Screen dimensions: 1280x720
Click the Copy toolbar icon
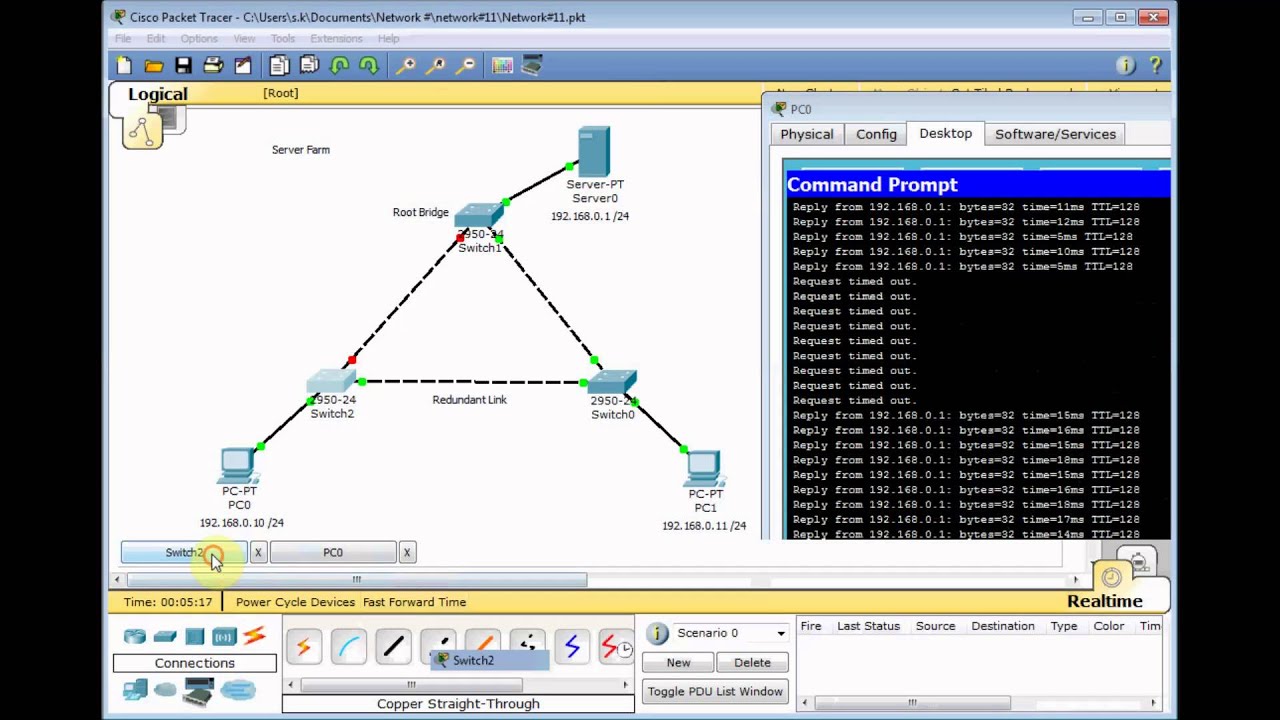(x=279, y=66)
